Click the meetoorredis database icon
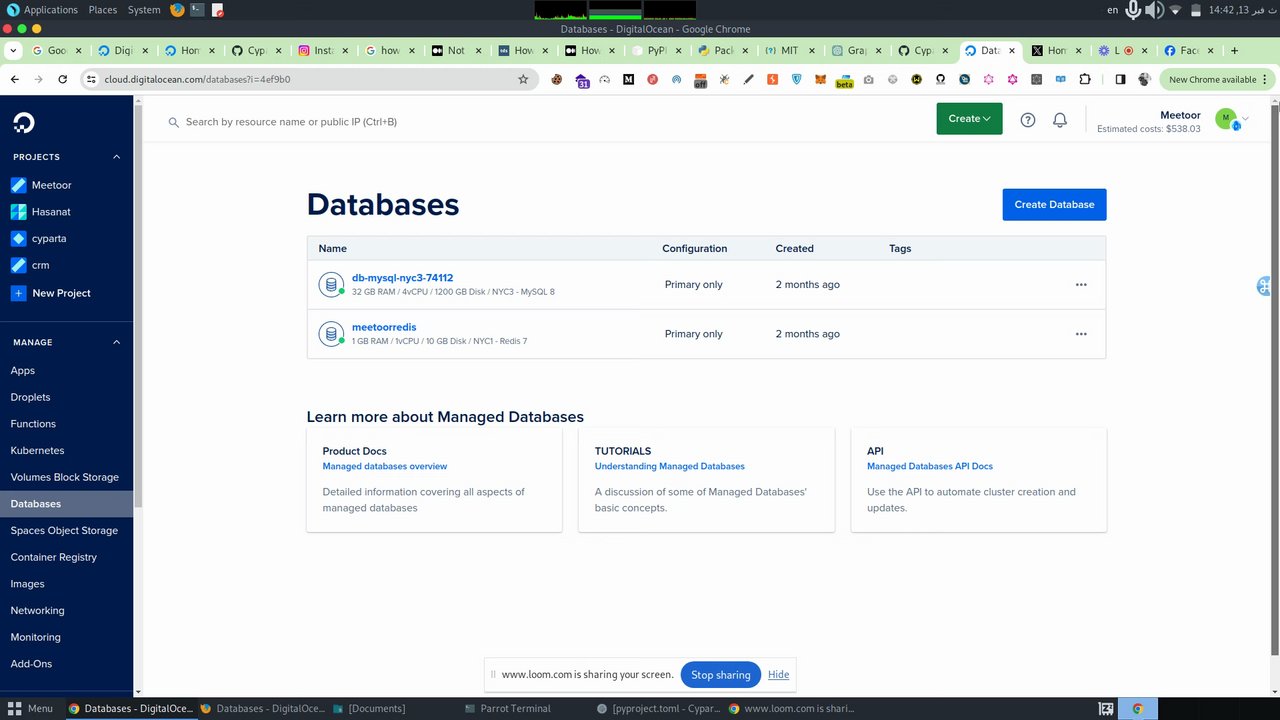 coord(331,334)
